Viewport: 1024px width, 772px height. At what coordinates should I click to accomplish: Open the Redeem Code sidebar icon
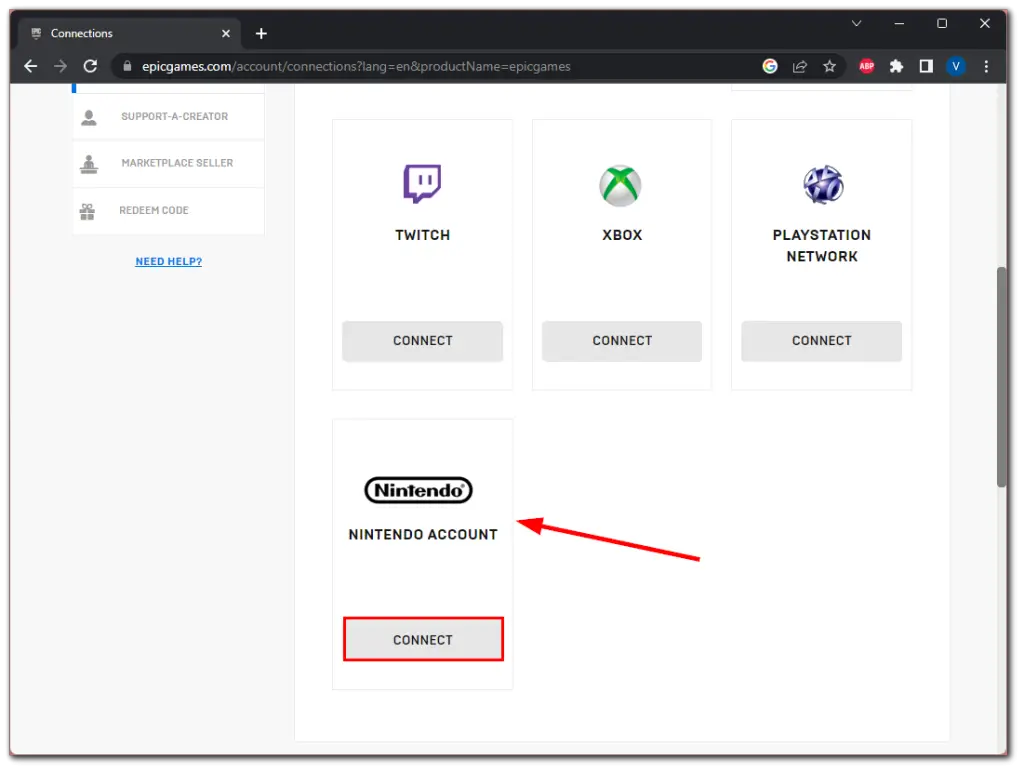tap(89, 210)
